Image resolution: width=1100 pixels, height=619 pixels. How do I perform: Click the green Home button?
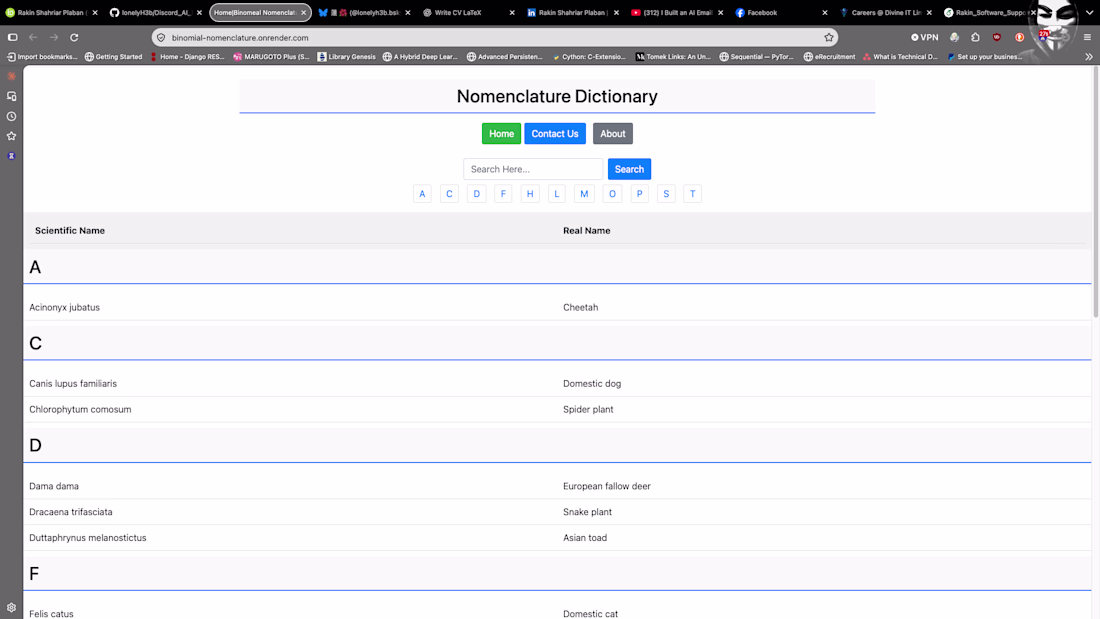501,133
